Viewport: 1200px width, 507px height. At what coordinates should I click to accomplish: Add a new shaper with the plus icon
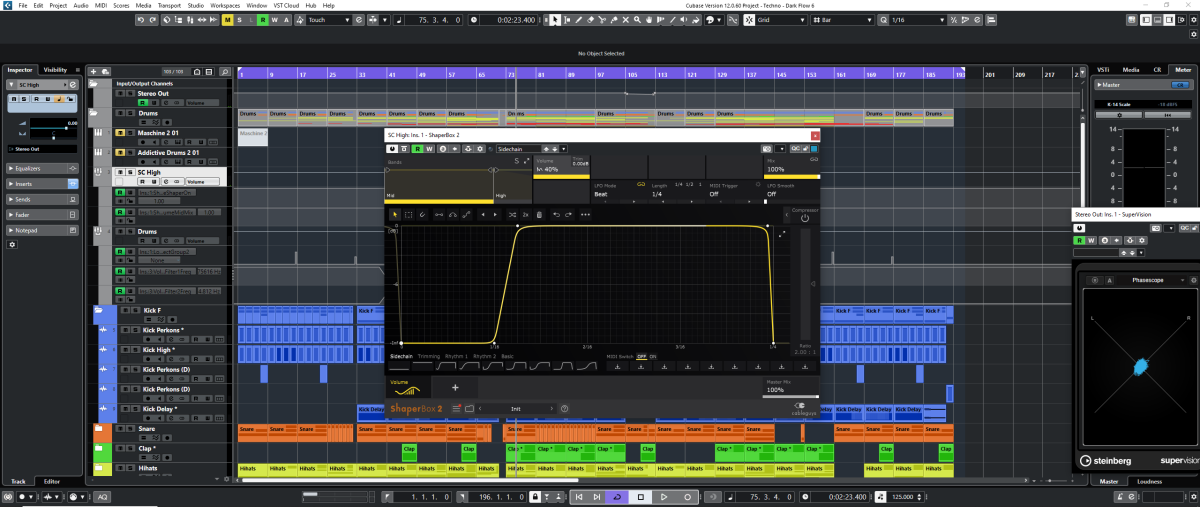(x=455, y=387)
